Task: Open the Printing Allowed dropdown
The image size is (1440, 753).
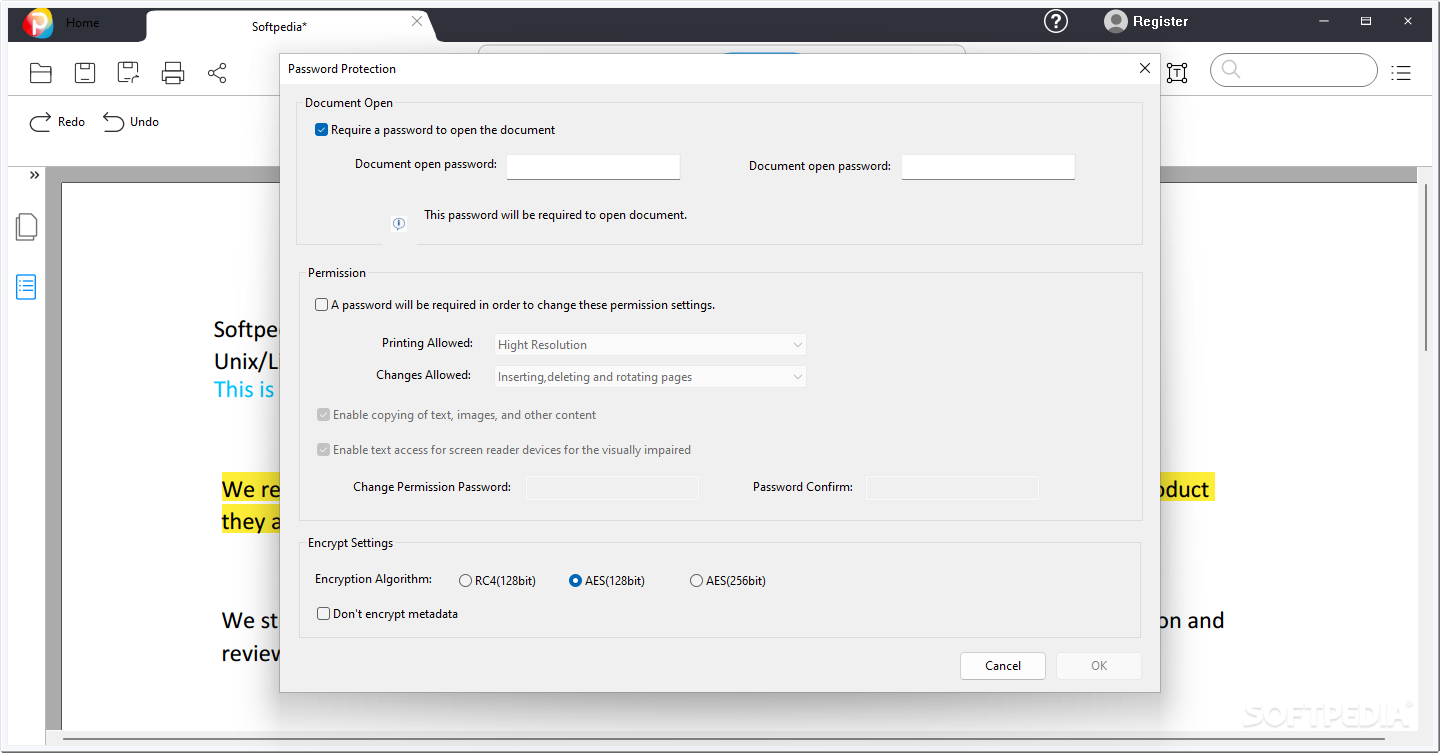Action: [x=650, y=345]
